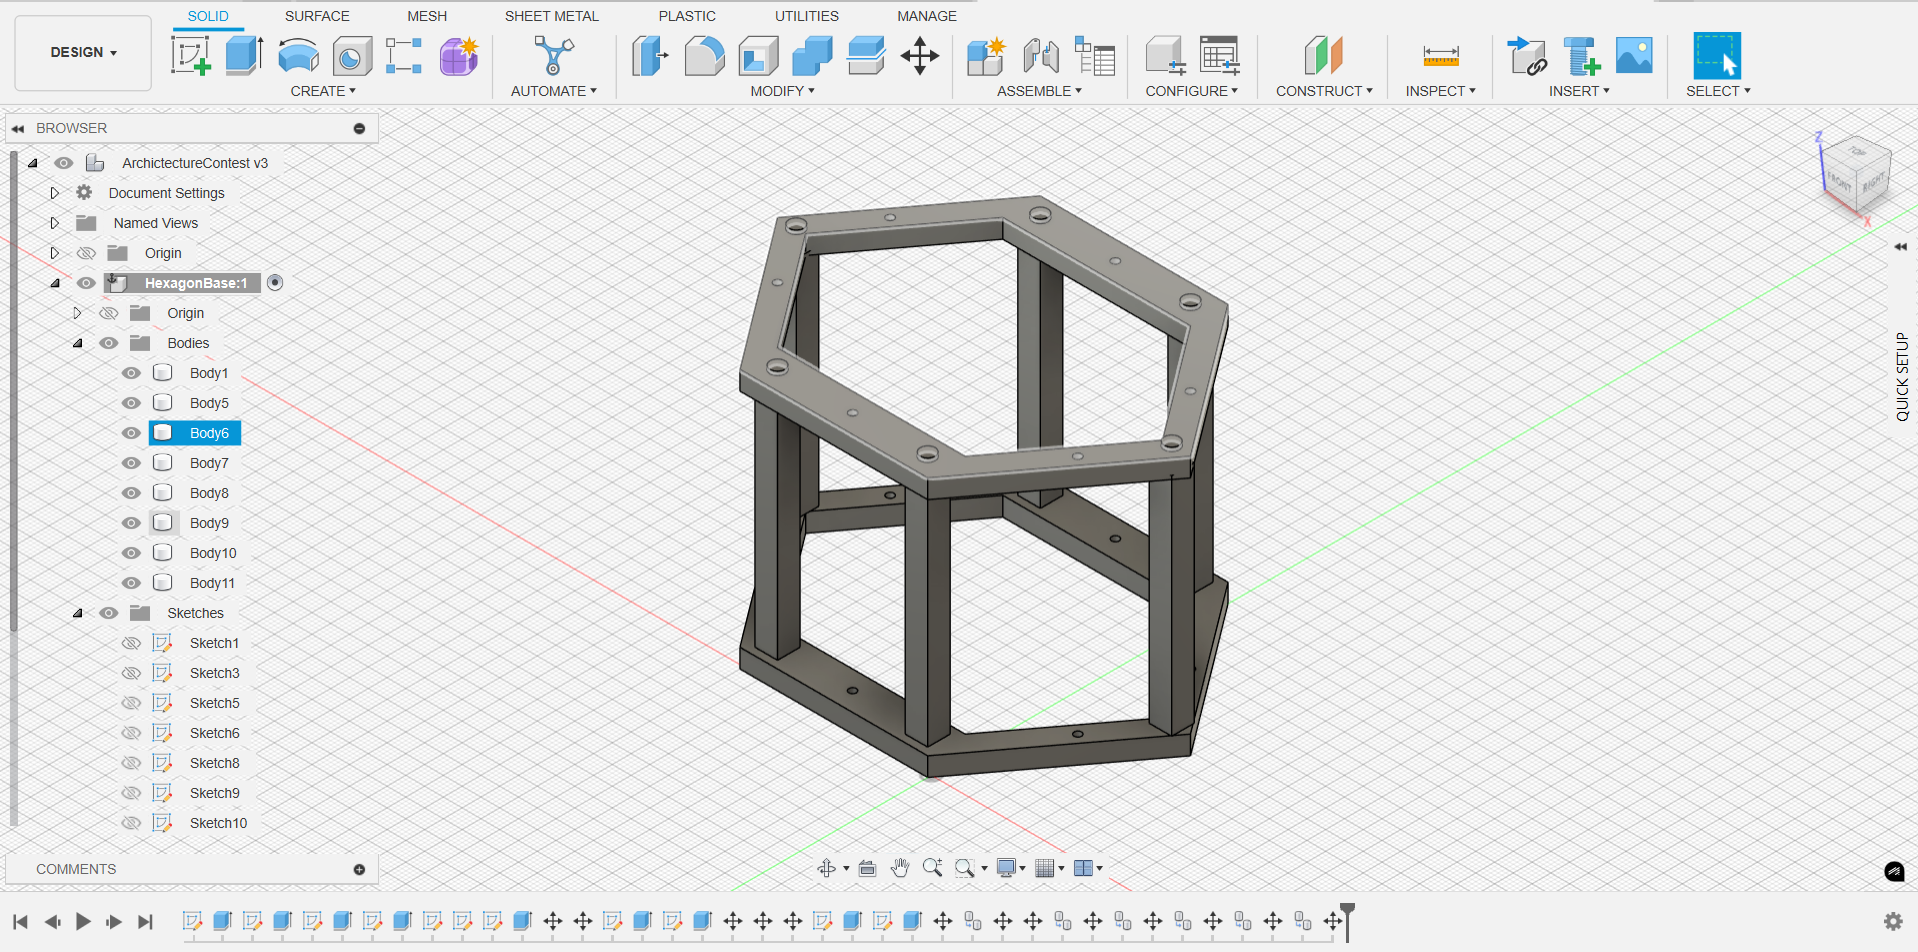
Task: Expand Named Views node
Action: [55, 223]
